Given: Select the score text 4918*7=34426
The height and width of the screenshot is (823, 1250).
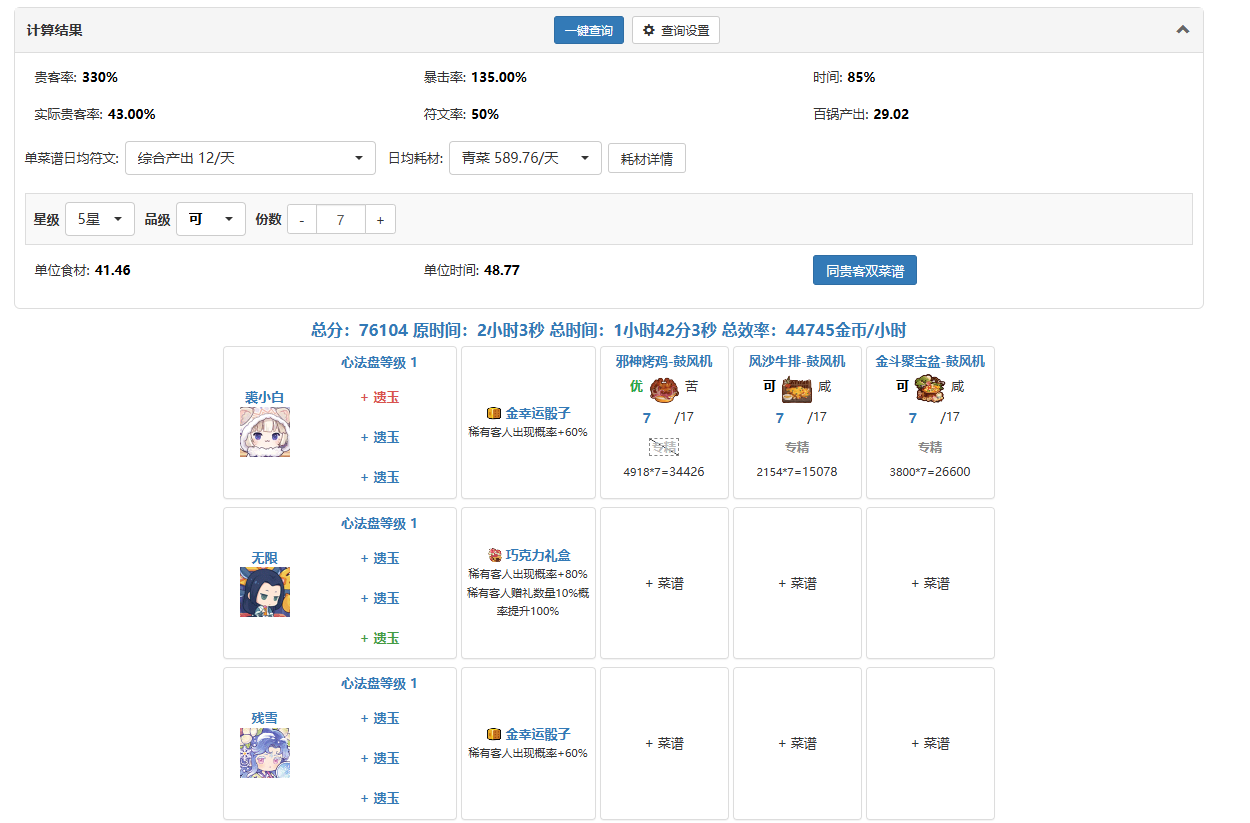Looking at the screenshot, I should (664, 472).
